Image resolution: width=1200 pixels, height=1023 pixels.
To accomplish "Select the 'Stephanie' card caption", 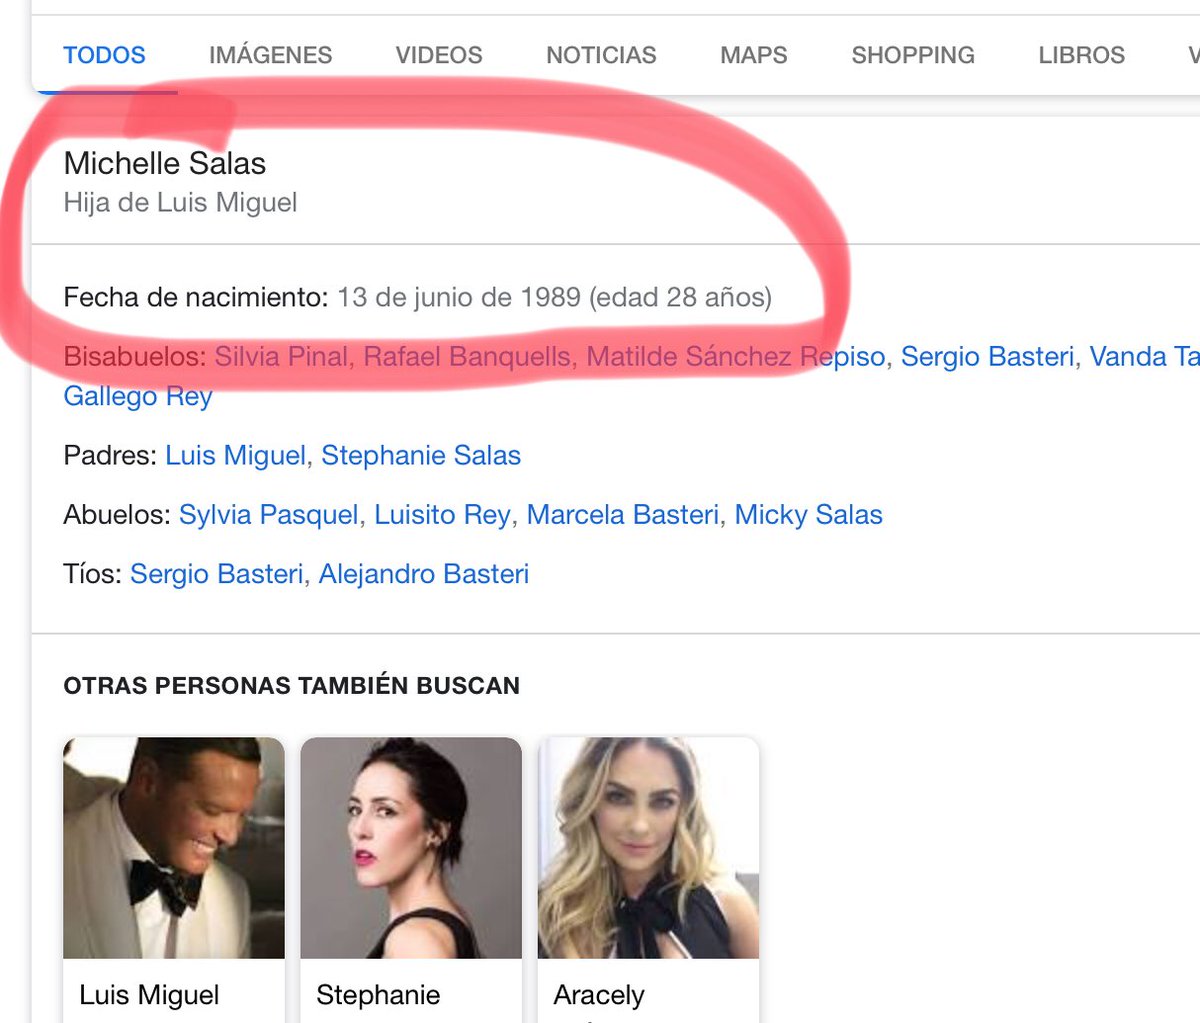I will 378,995.
